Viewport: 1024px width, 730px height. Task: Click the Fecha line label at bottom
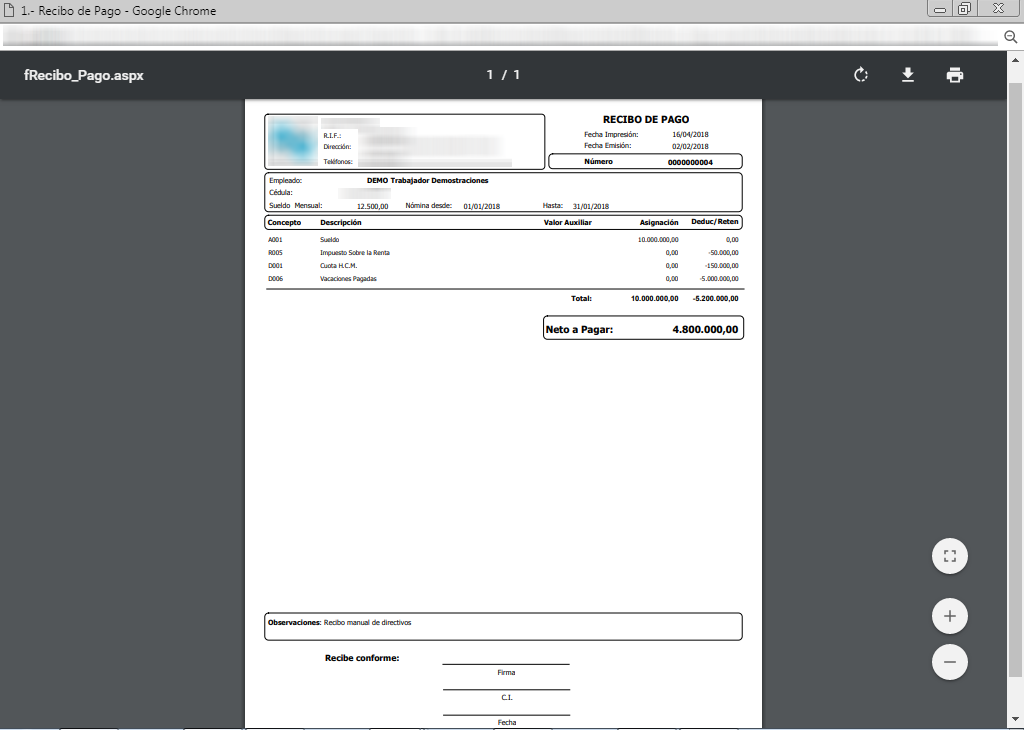(x=507, y=723)
